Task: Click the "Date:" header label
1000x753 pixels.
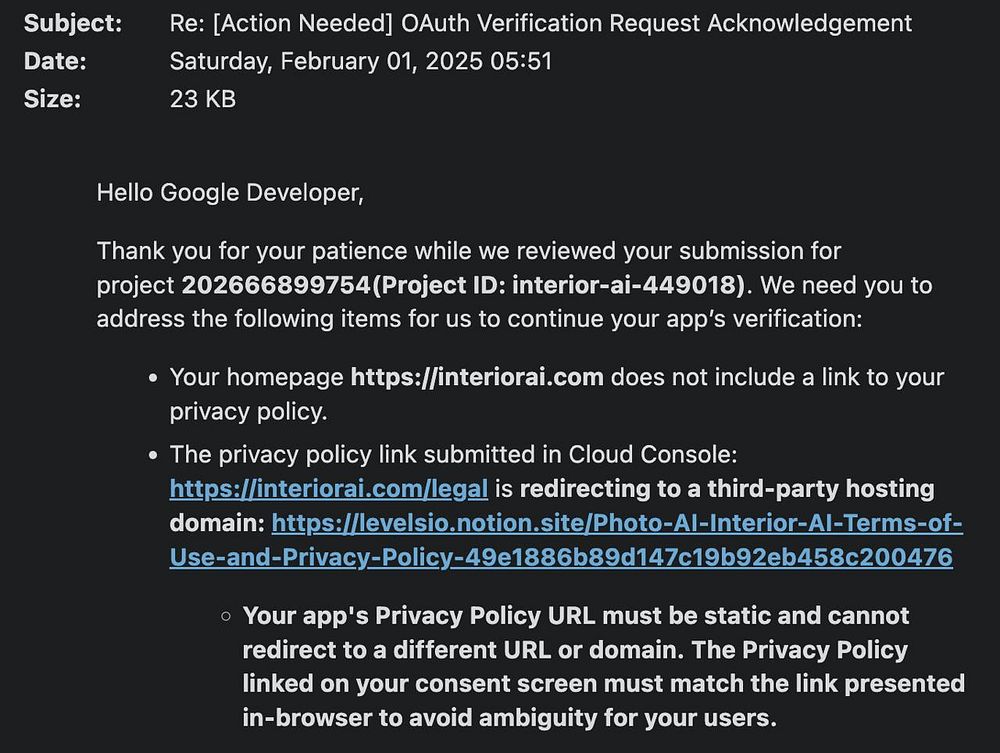Action: [x=55, y=61]
